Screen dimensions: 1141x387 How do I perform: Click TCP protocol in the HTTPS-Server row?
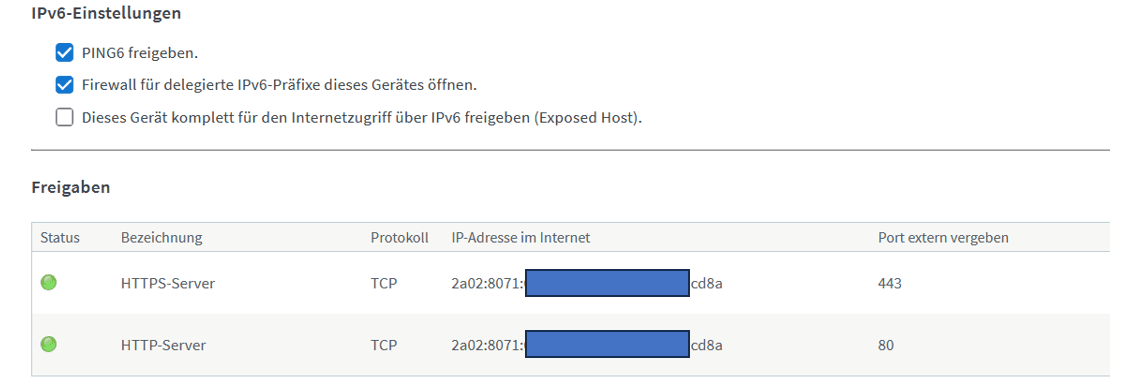(x=383, y=284)
